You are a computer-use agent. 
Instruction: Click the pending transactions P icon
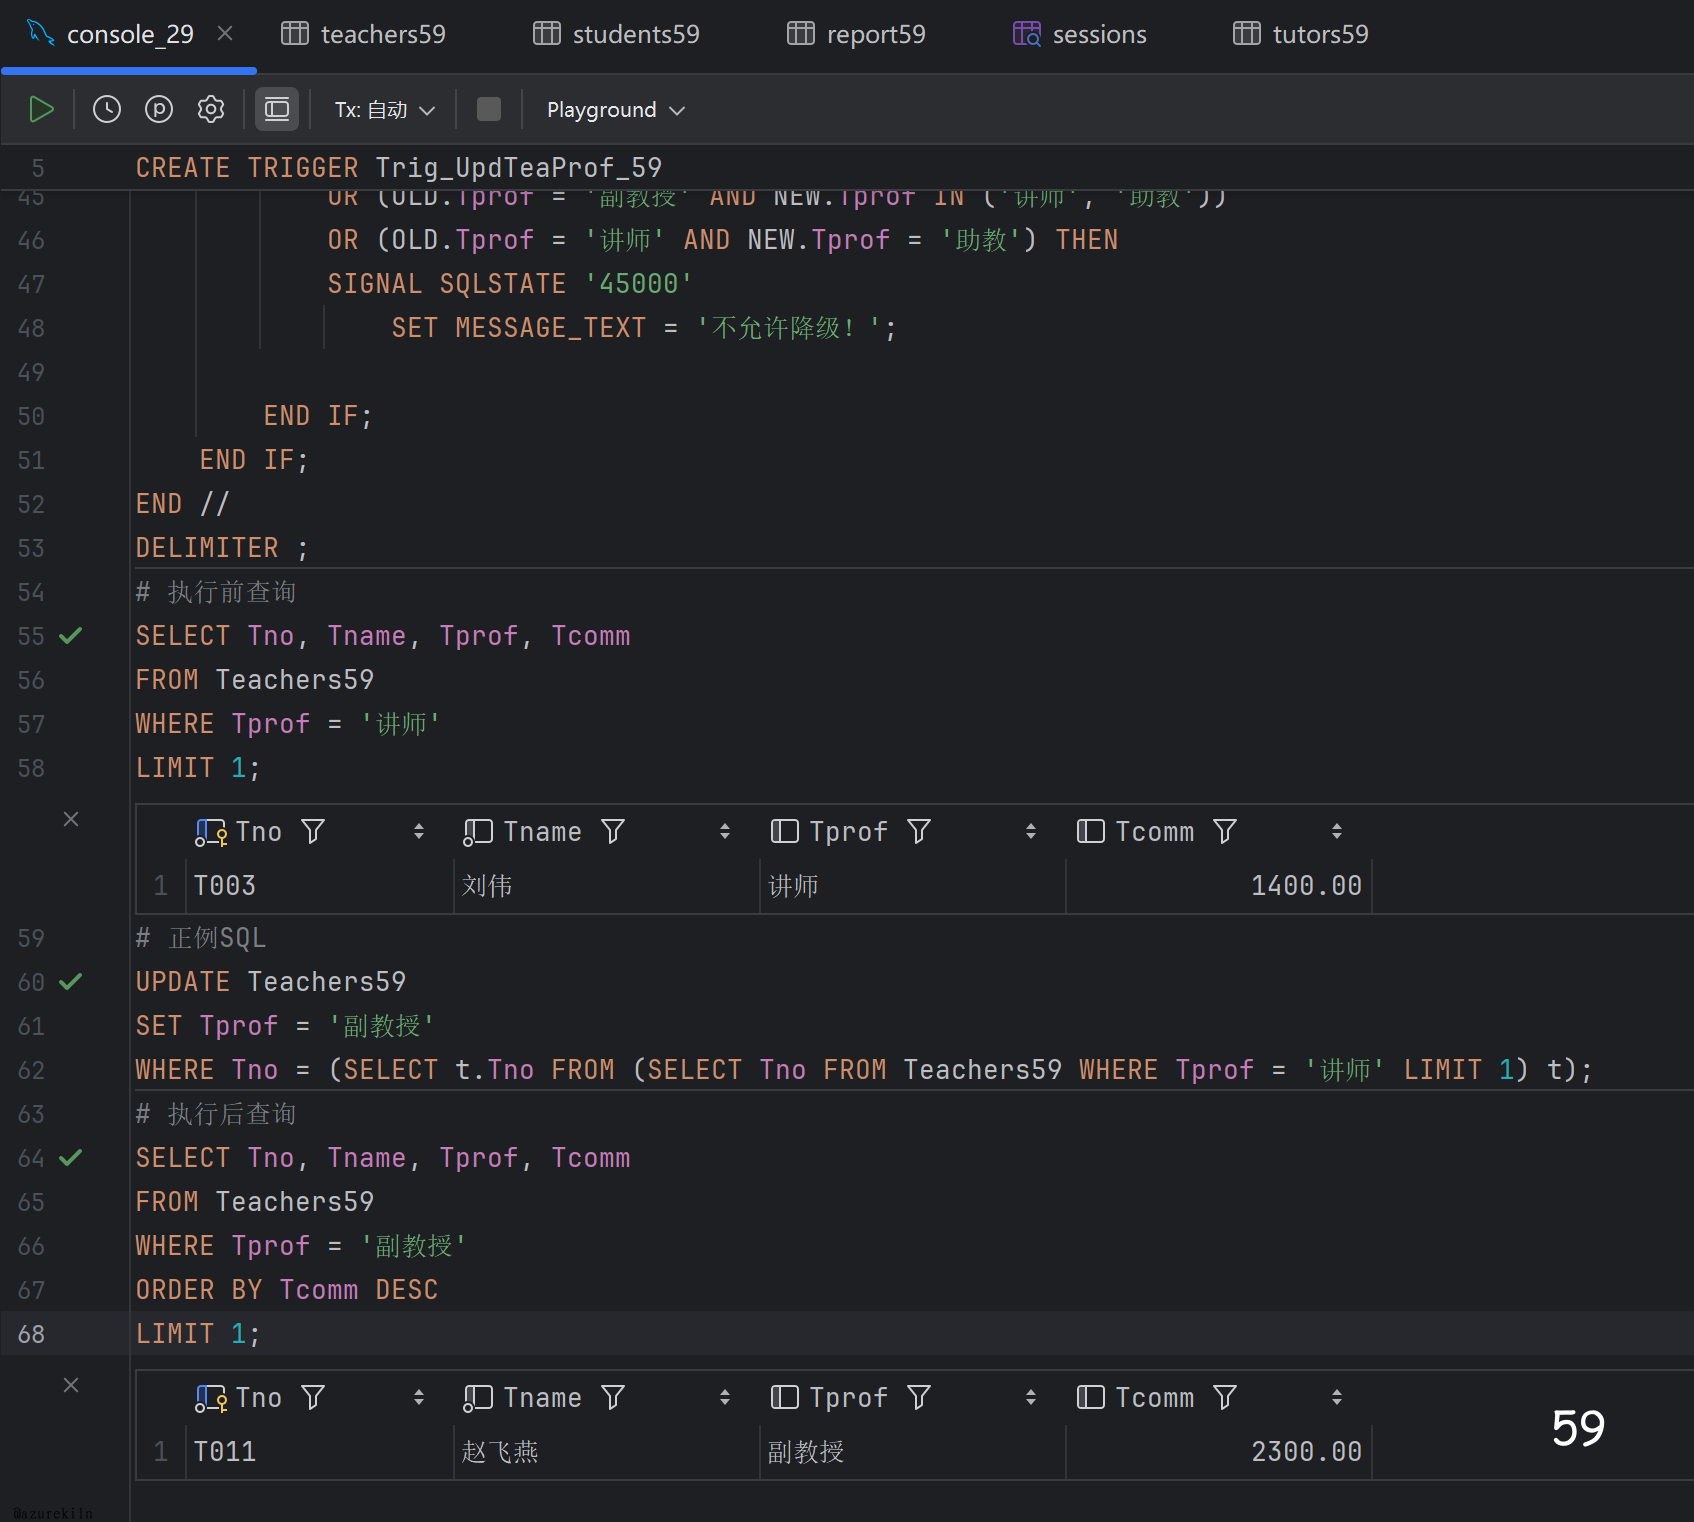tap(159, 109)
